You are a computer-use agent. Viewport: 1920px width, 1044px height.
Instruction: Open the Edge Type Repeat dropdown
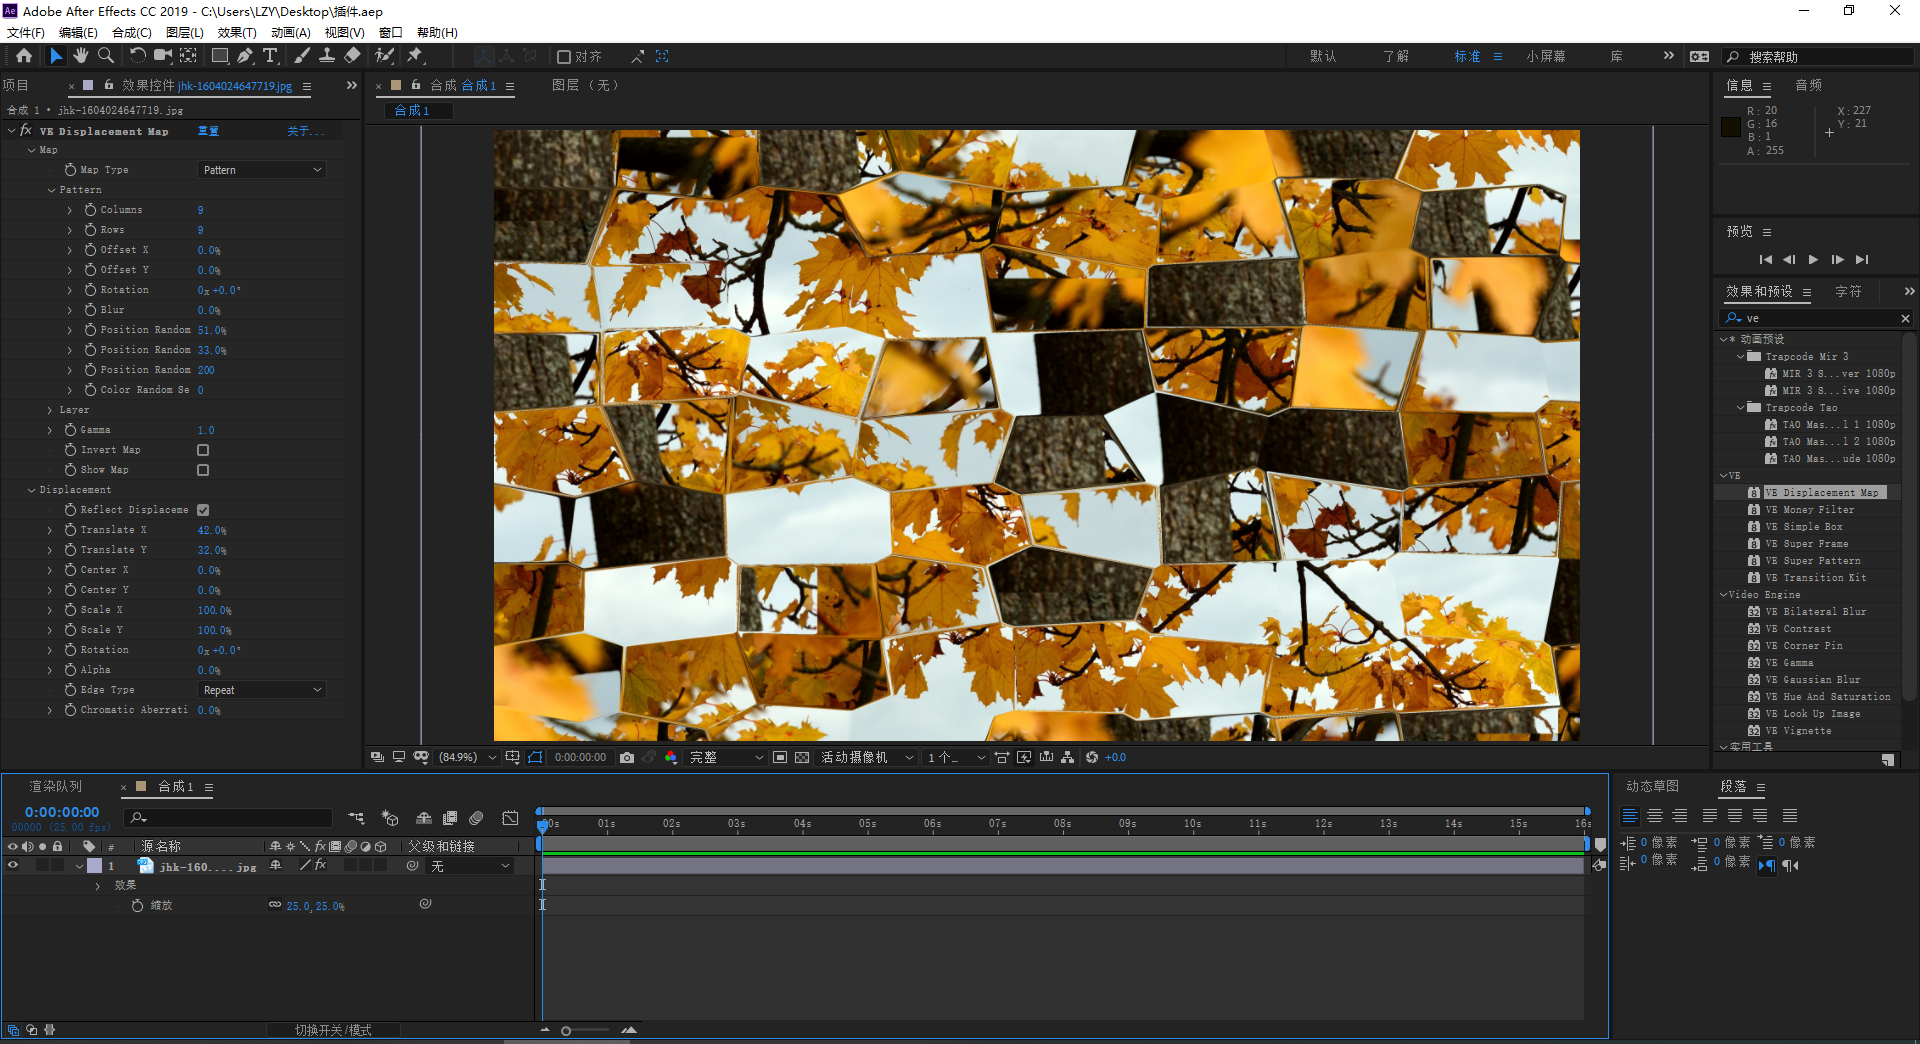click(262, 690)
